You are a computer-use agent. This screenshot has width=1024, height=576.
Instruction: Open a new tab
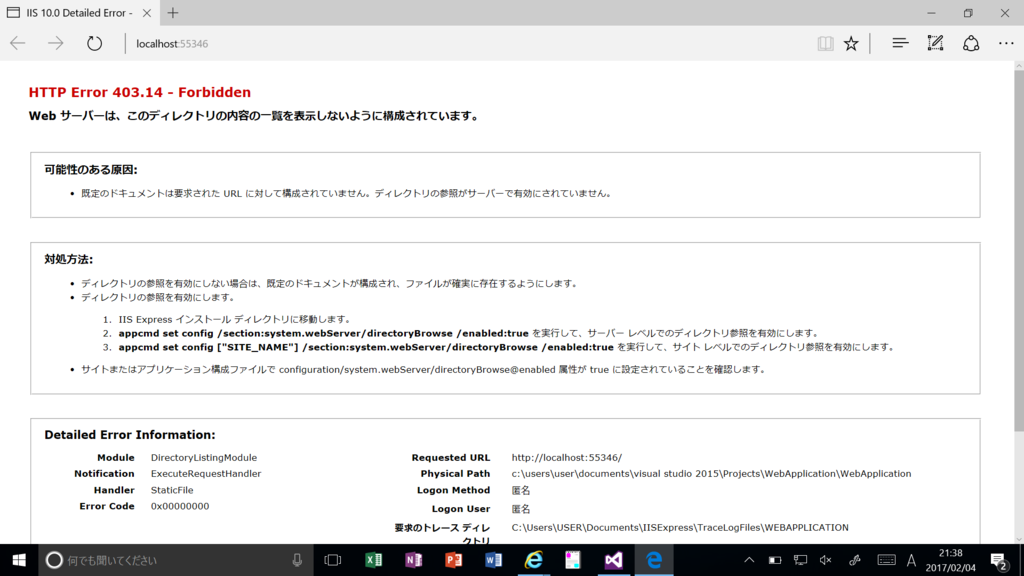[x=172, y=12]
